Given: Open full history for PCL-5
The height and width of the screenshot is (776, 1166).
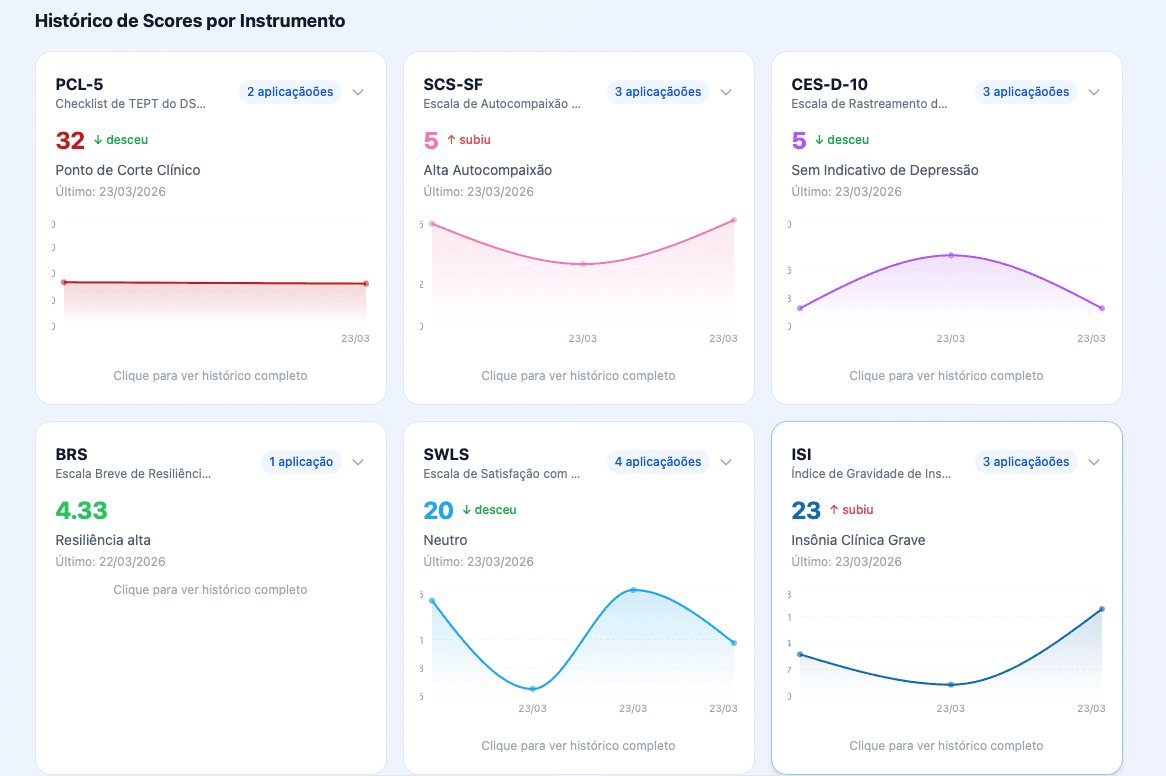Looking at the screenshot, I should (210, 375).
